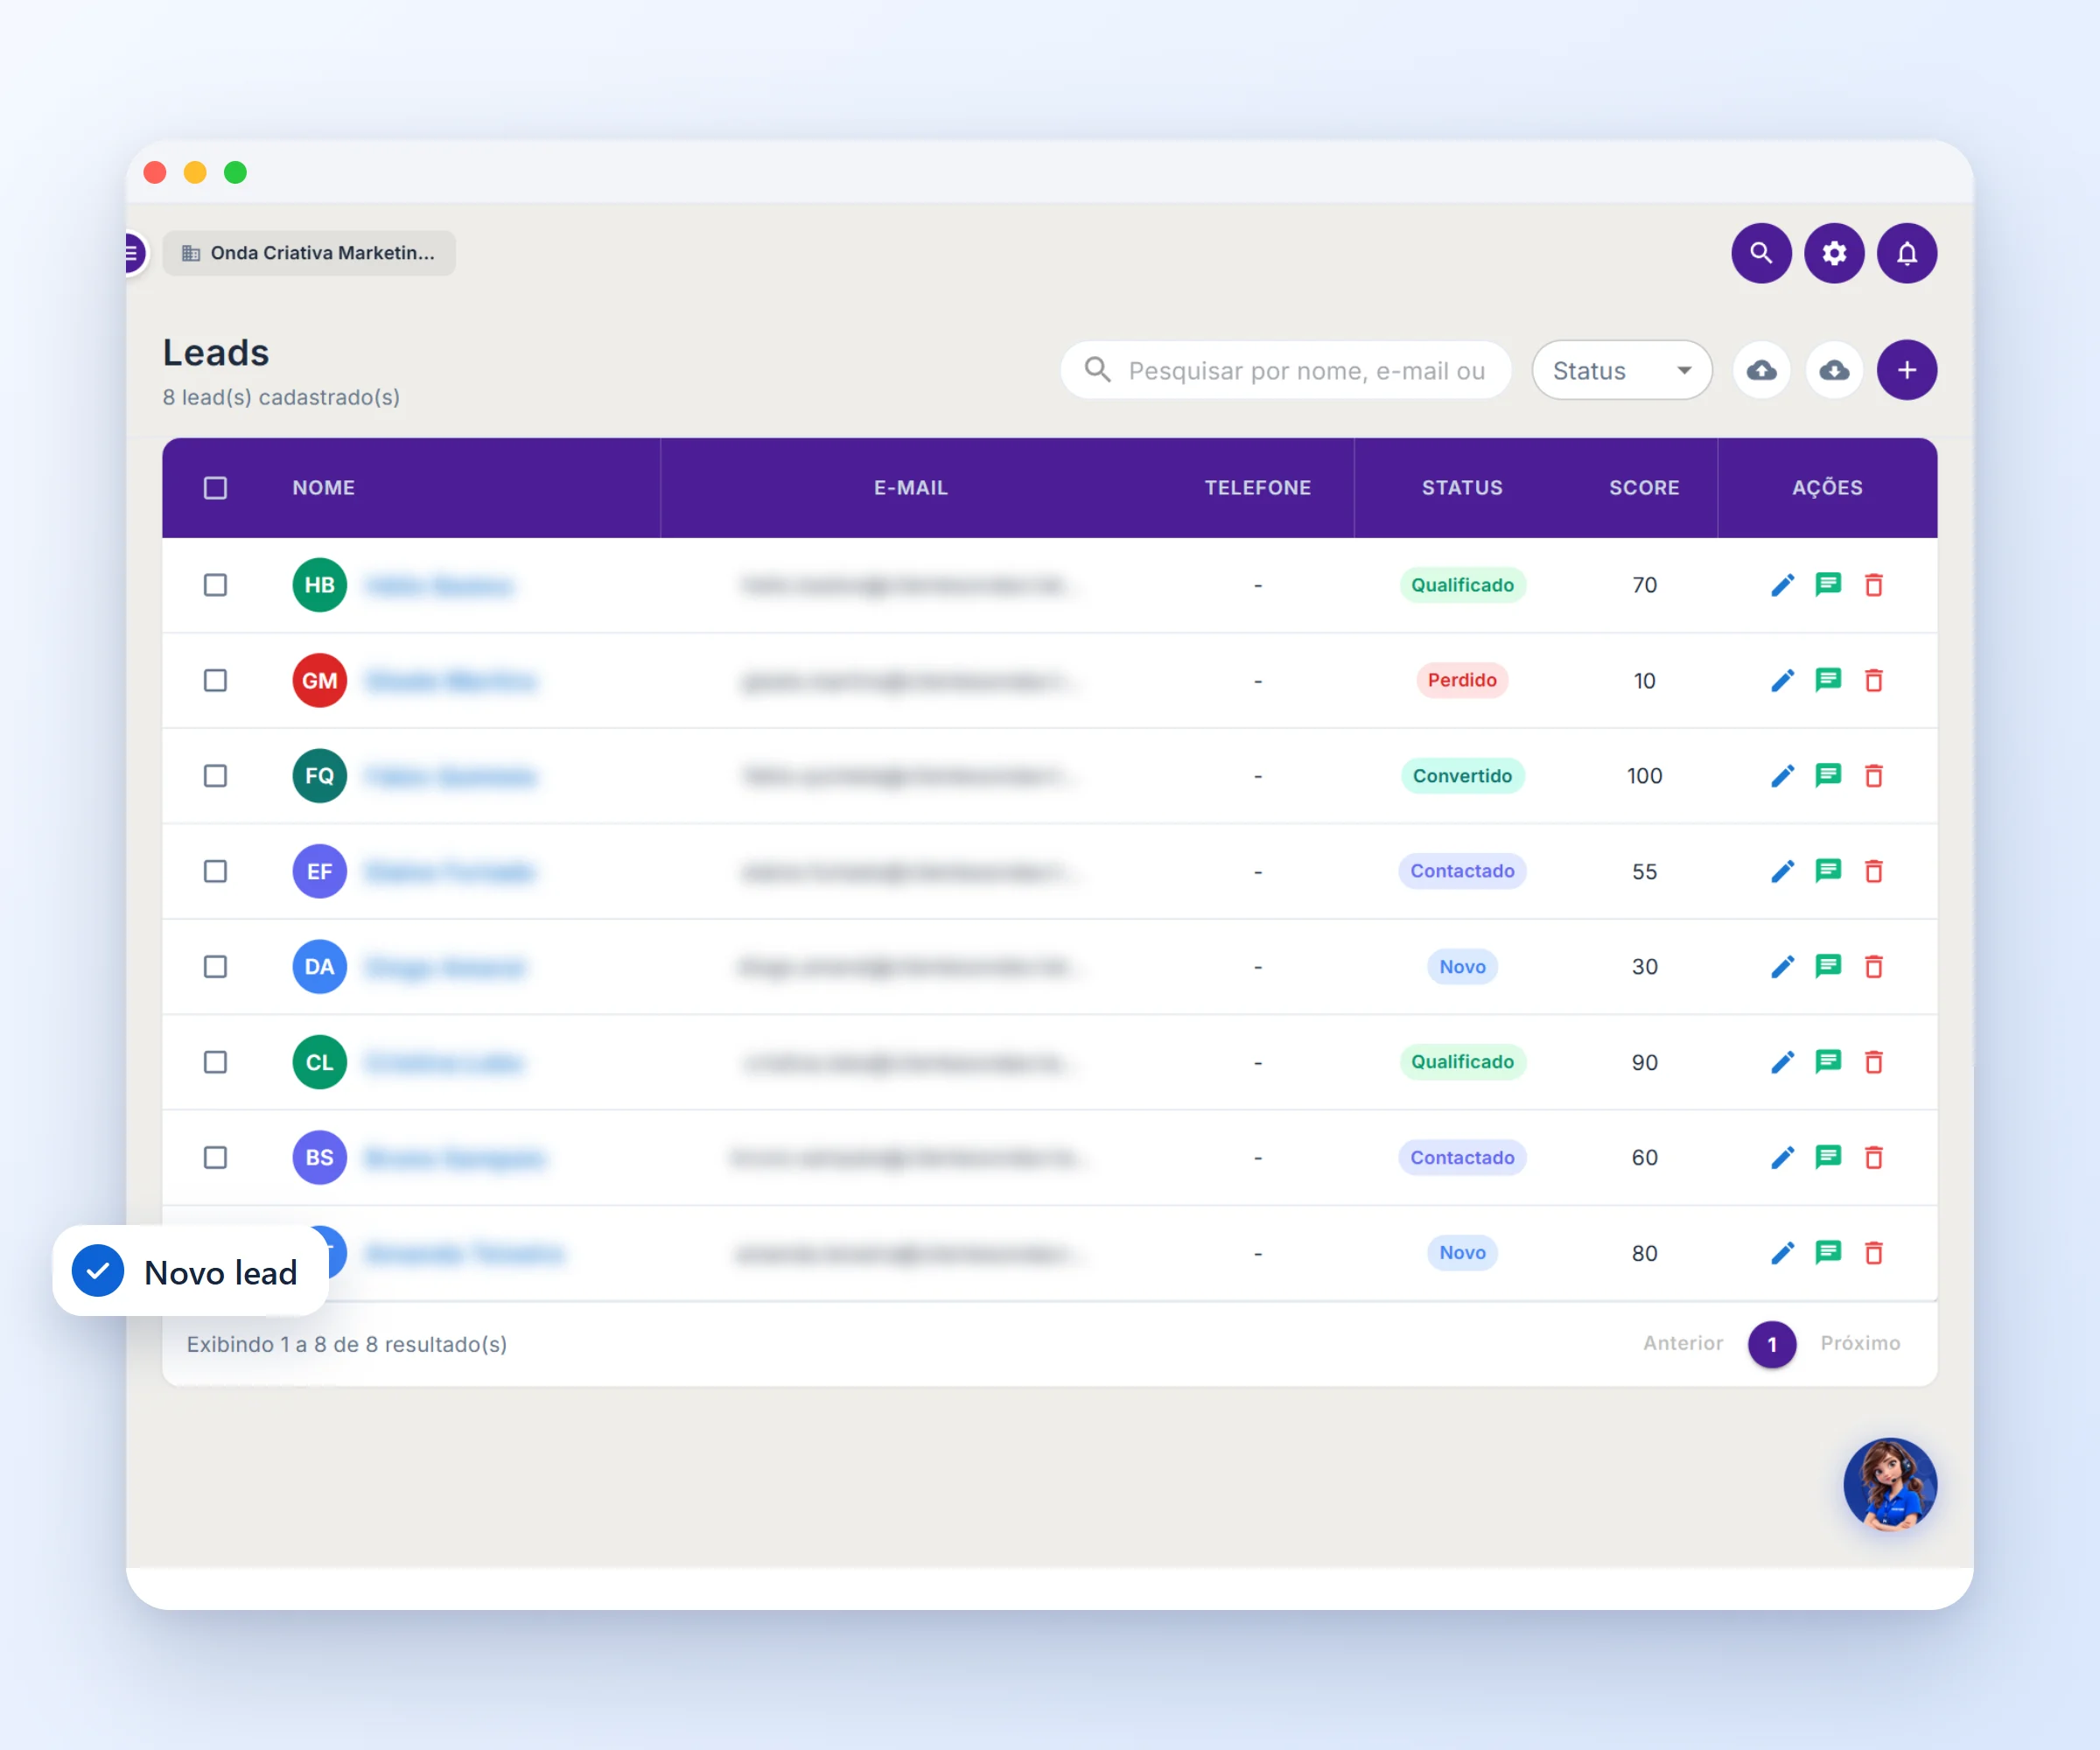The image size is (2100, 1750).
Task: Open the Onda Criativa Marketing company selector
Action: (309, 253)
